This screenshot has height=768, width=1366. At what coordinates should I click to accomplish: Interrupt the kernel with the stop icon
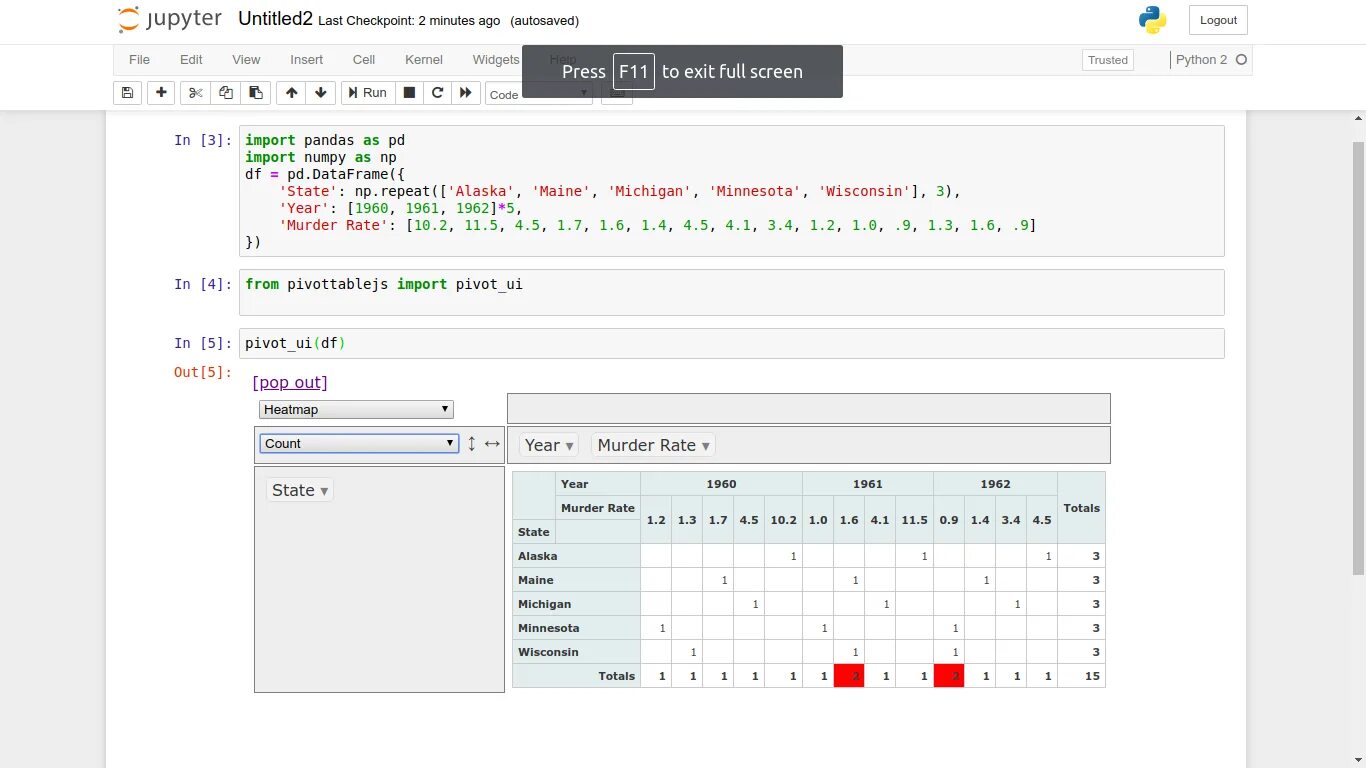tap(409, 93)
